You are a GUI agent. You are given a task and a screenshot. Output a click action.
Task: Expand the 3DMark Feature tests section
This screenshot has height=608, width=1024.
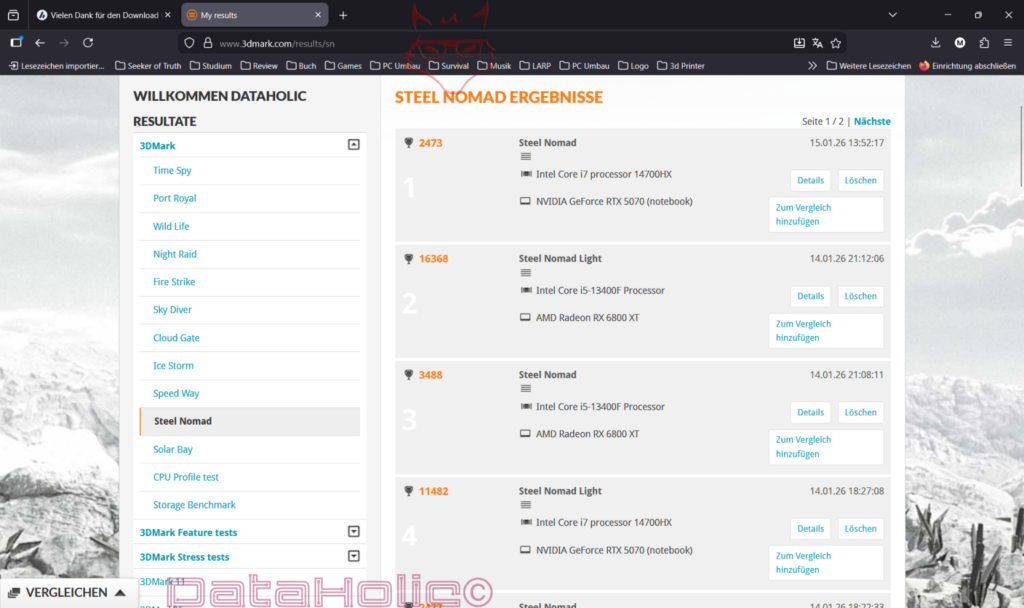click(353, 532)
